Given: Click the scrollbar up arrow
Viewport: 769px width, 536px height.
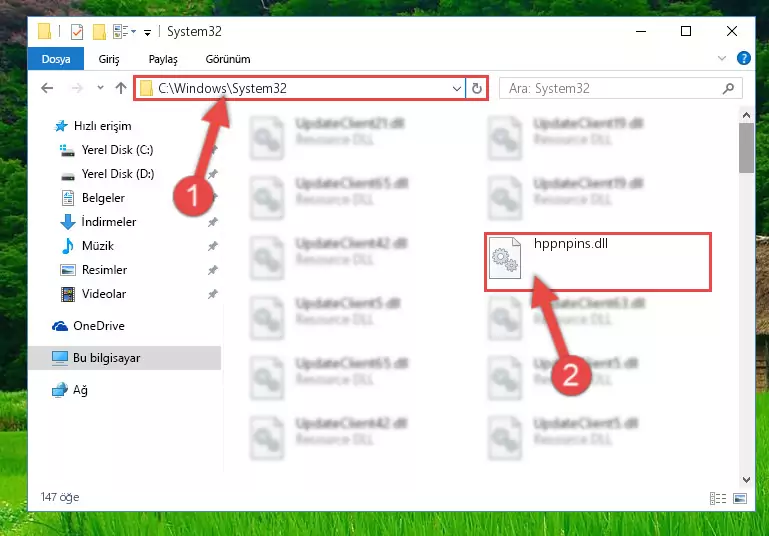Looking at the screenshot, I should point(746,115).
